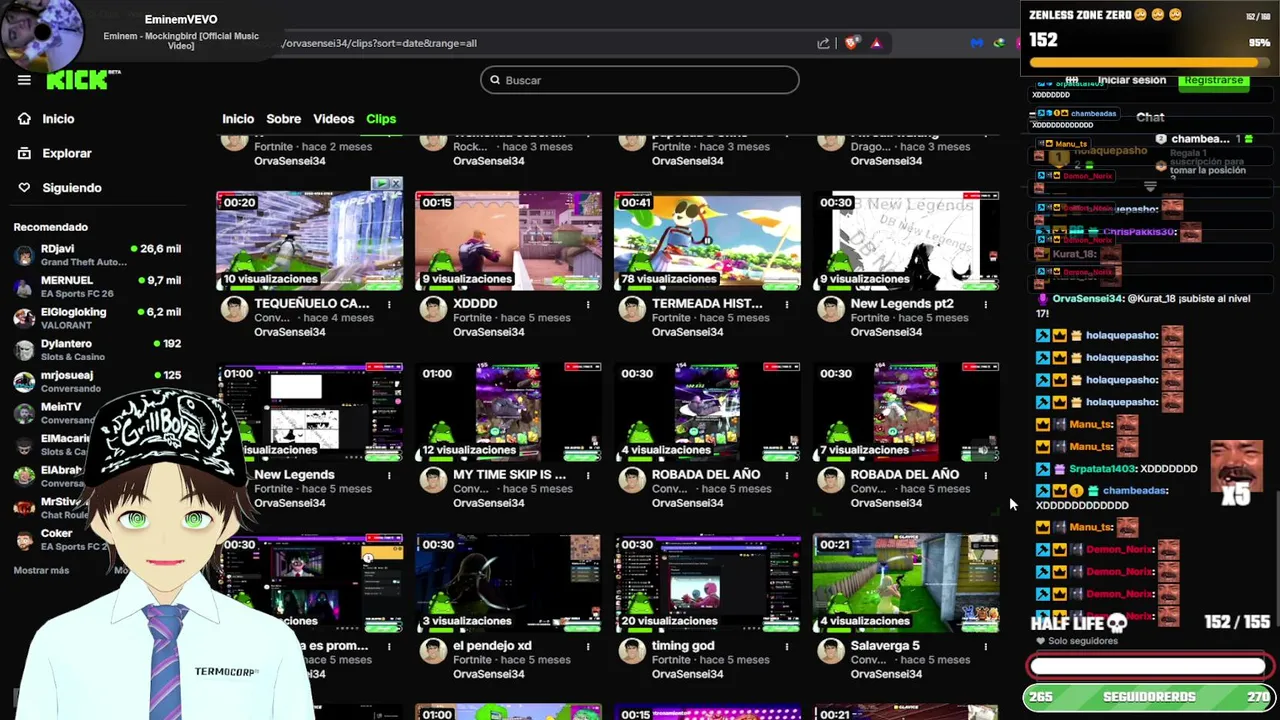This screenshot has height=720, width=1280.
Task: Click ElGlogloking's avatar in Recomendado
Action: click(24, 318)
